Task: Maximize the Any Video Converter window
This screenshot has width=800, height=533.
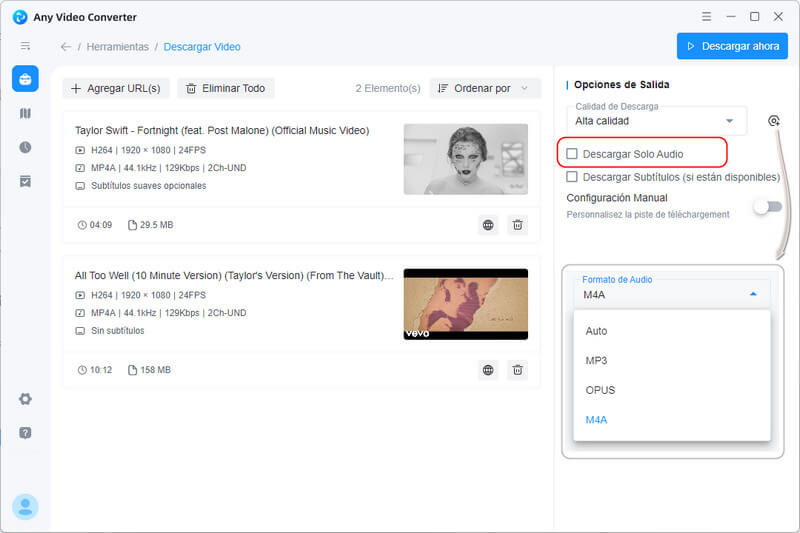Action: click(755, 16)
